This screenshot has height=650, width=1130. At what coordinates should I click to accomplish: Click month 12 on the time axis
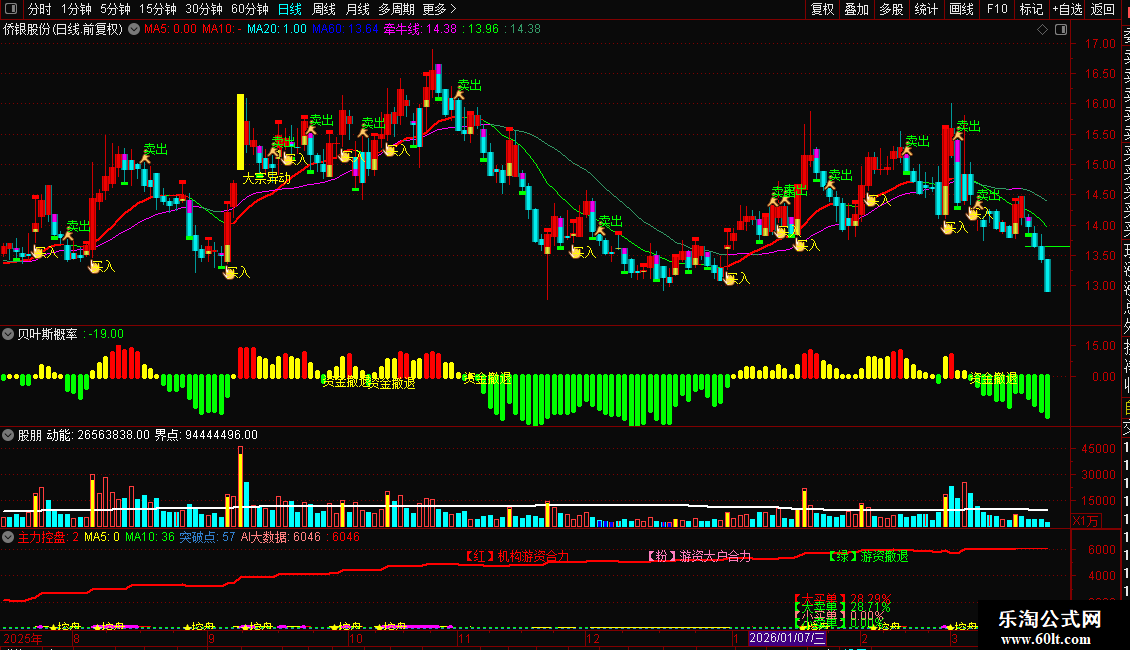pyautogui.click(x=592, y=638)
